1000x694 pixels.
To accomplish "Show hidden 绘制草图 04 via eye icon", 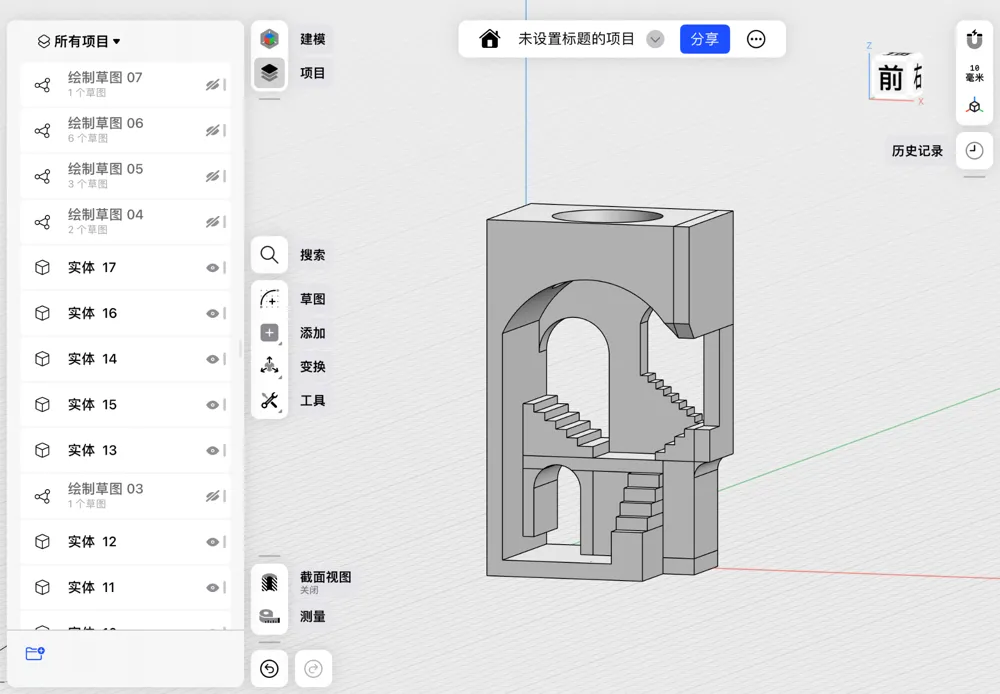I will [212, 222].
